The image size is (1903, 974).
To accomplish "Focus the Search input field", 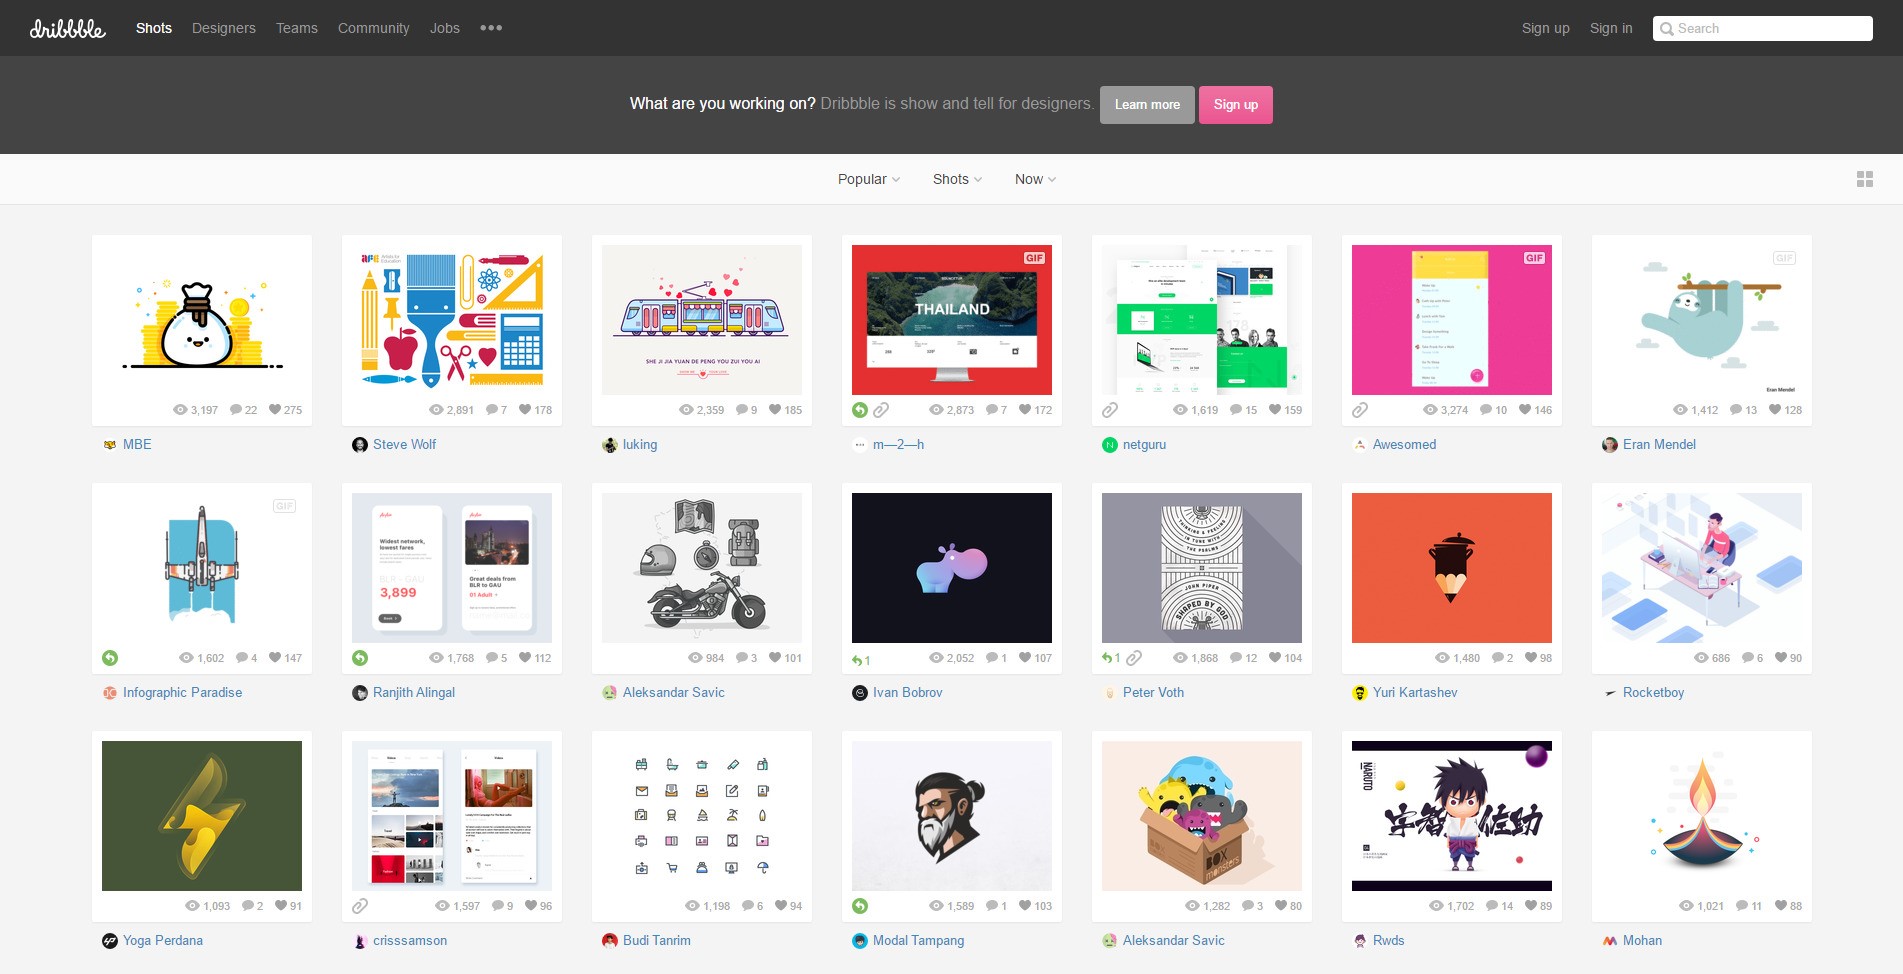I will (1763, 28).
